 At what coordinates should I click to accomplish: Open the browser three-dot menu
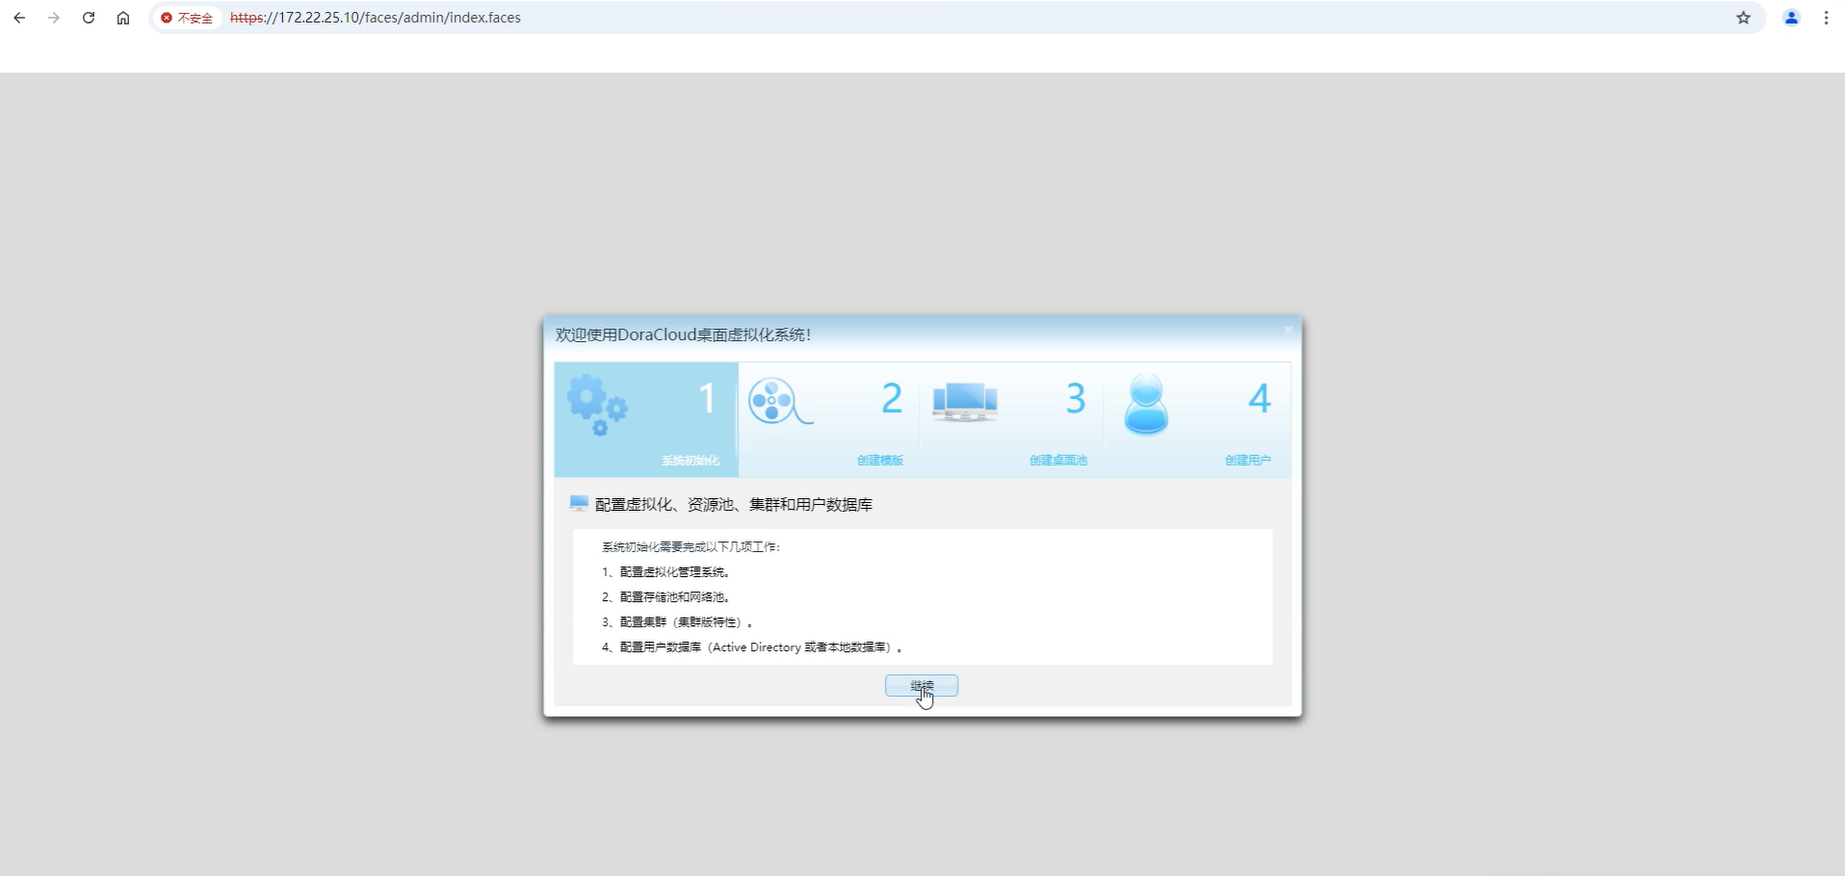point(1826,18)
